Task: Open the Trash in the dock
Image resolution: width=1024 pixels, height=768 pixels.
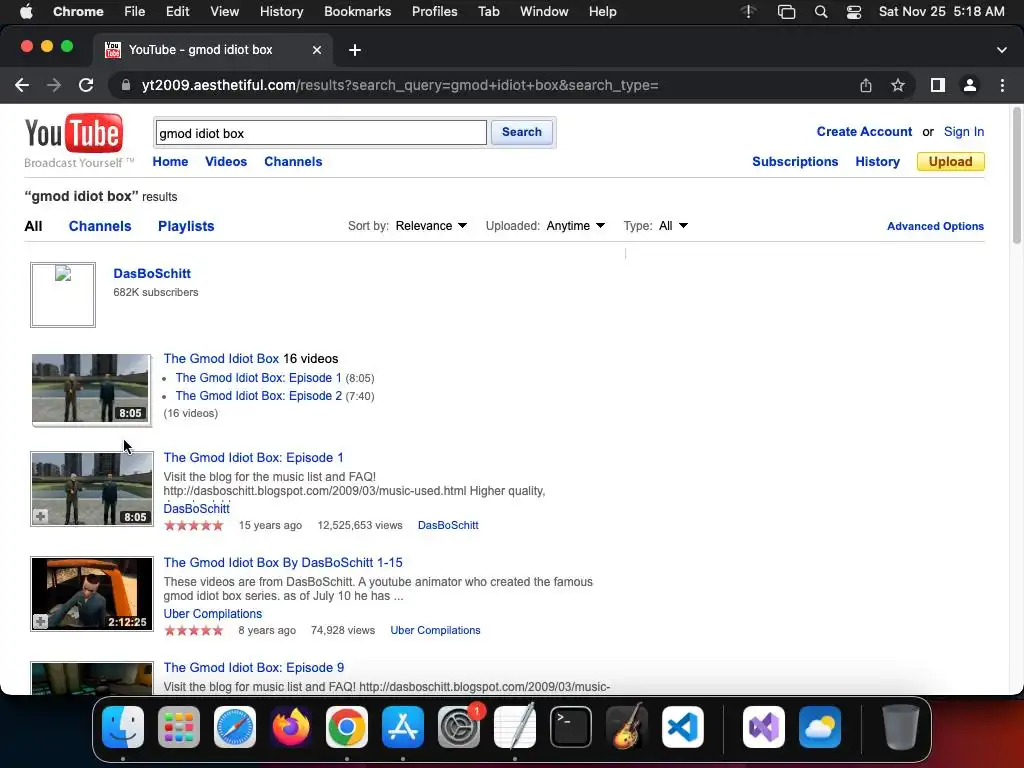Action: 901,727
